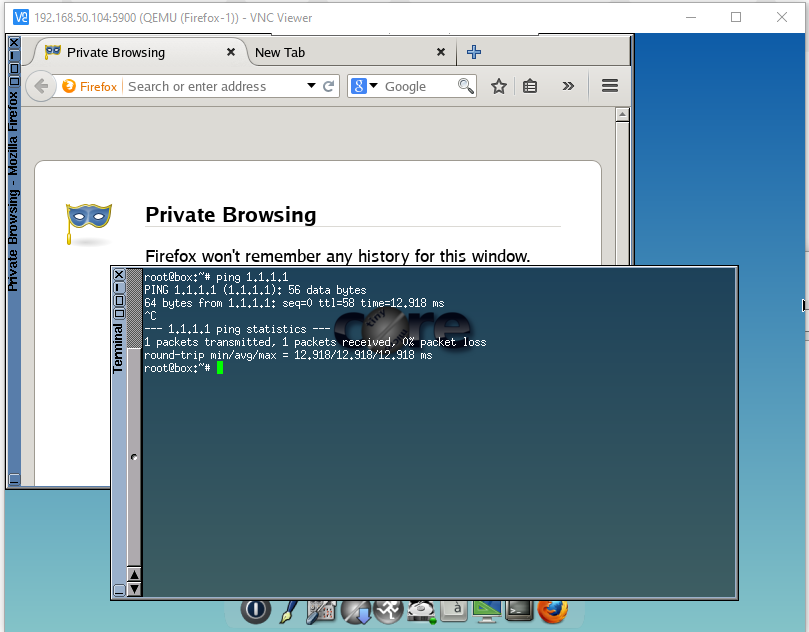
Task: Expand the address bar history dropdown
Action: coord(311,87)
